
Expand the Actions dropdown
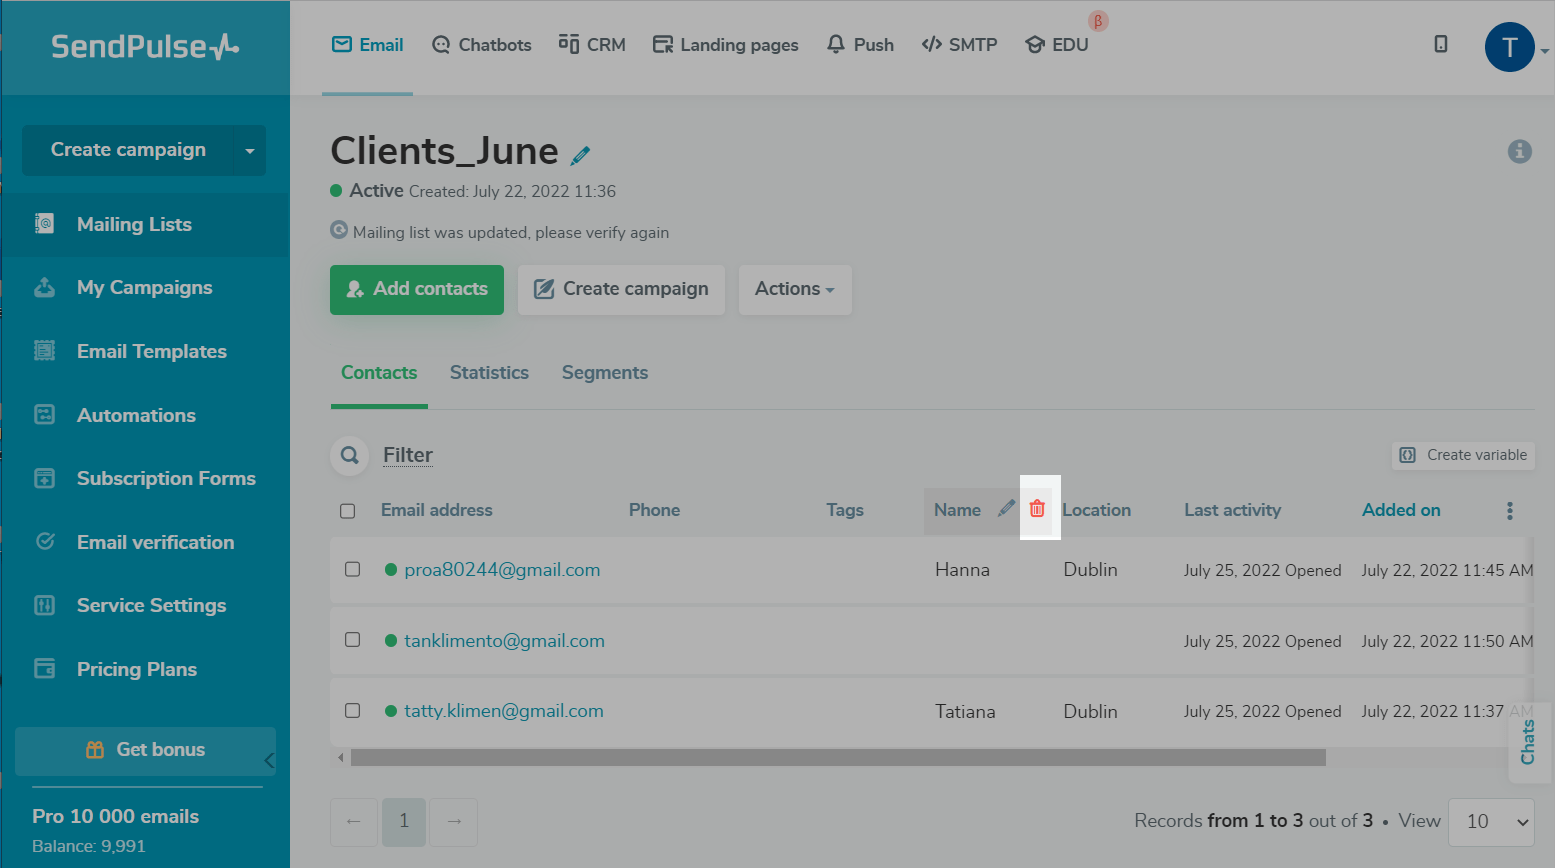click(x=794, y=289)
